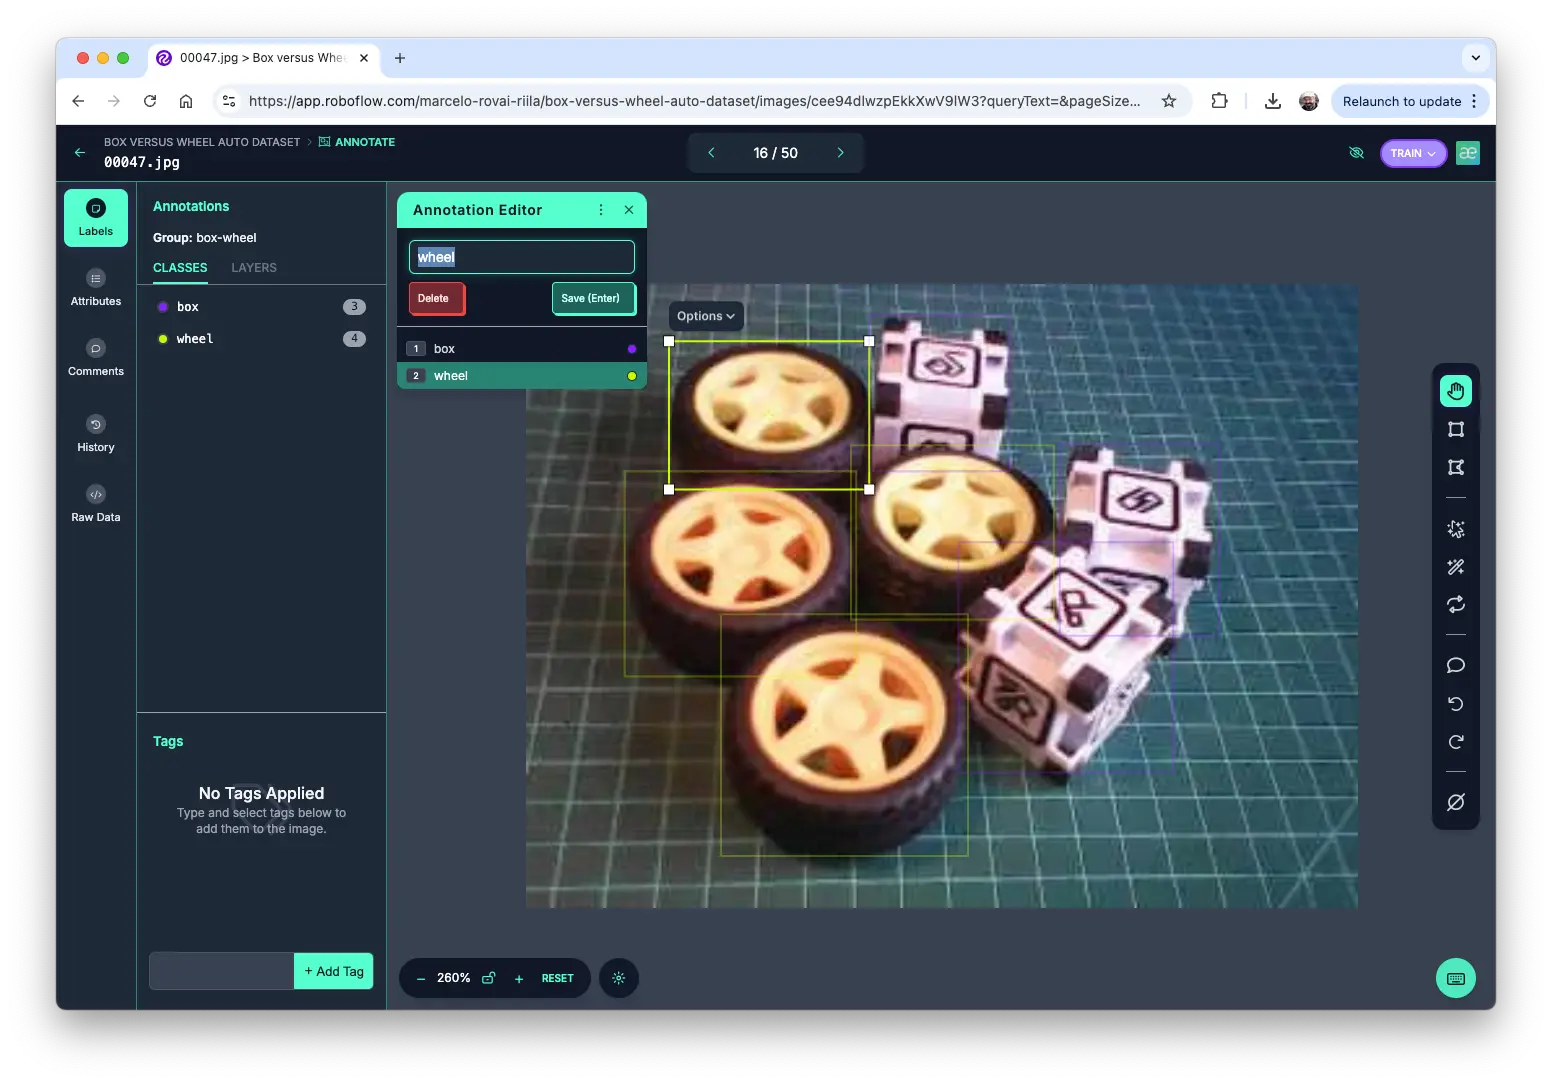Viewport: 1552px width, 1084px height.
Task: Click the Undo arrow icon
Action: tap(1455, 704)
